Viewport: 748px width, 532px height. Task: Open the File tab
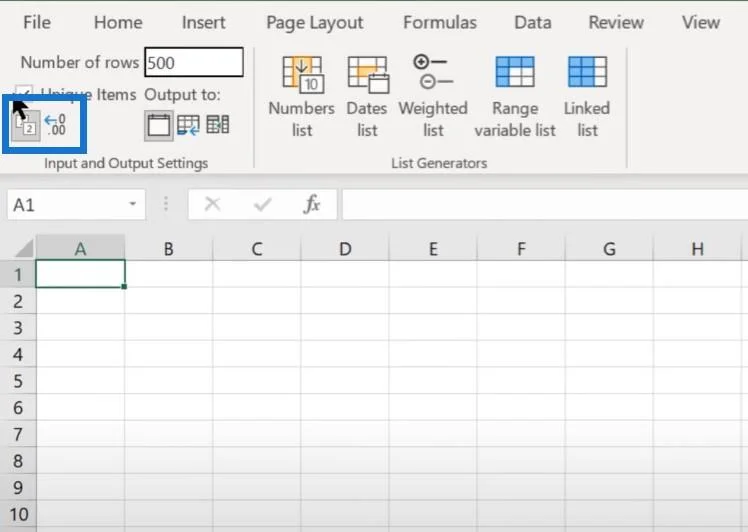(x=37, y=22)
